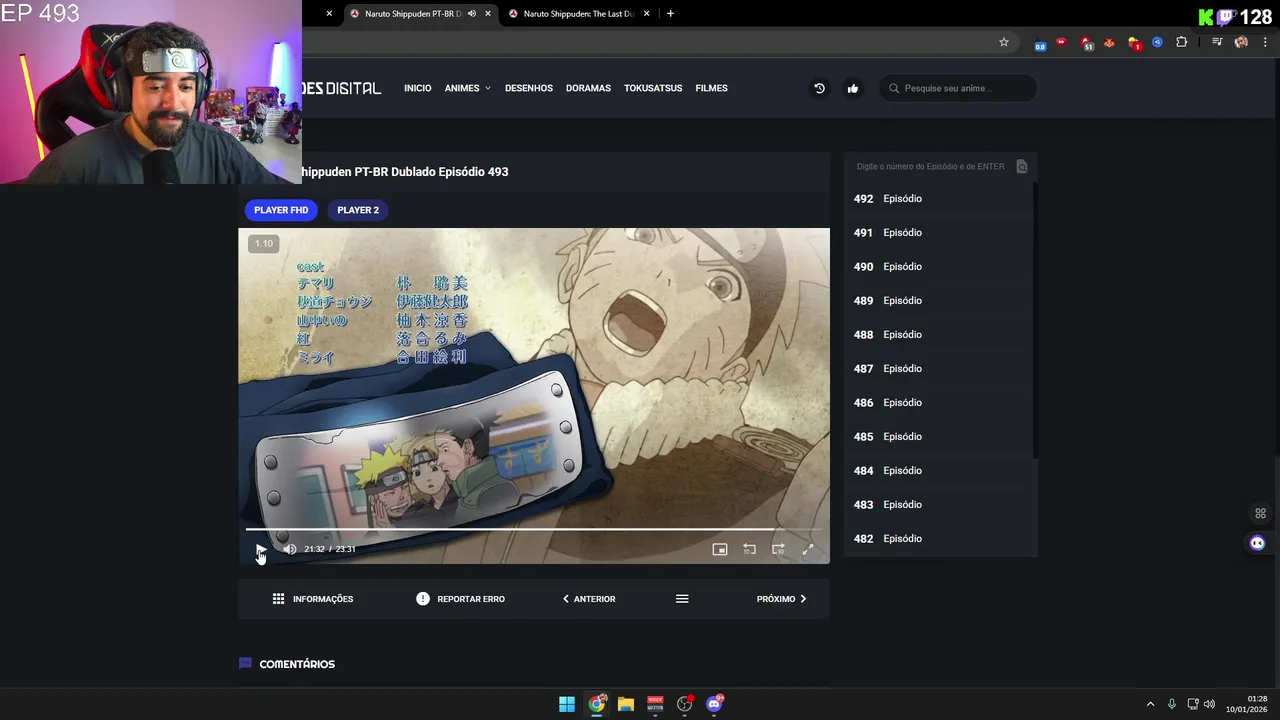The image size is (1280, 720).
Task: Switch to Naruto Shippuden: The Last tab
Action: (579, 14)
